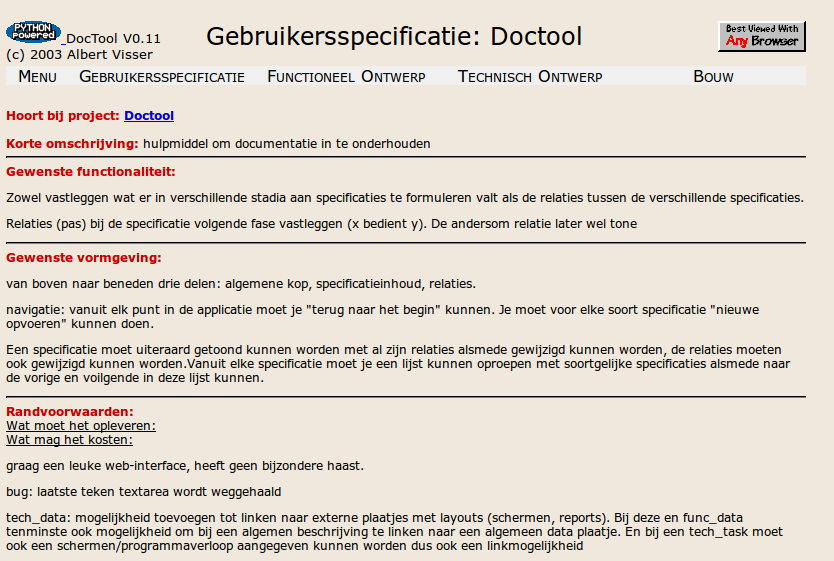Click the Gewenste functionaliteit heading
Image resolution: width=834 pixels, height=561 pixels.
[x=91, y=172]
